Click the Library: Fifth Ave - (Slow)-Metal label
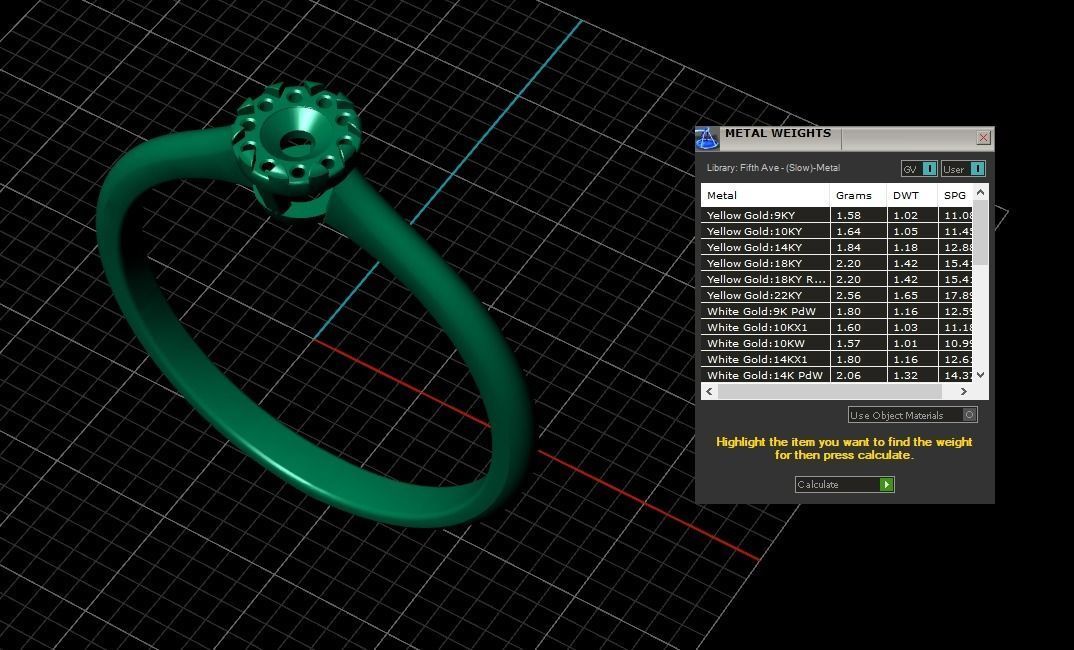 coord(773,168)
